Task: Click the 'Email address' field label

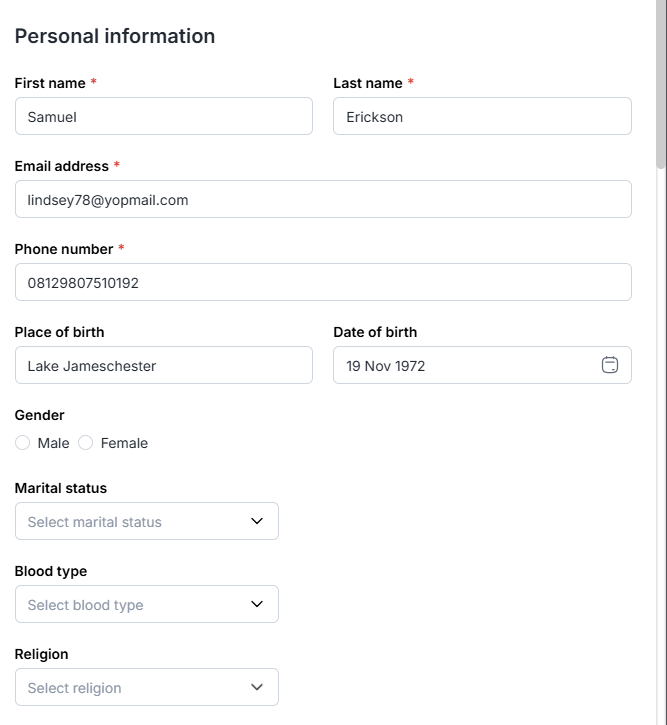Action: tap(62, 166)
